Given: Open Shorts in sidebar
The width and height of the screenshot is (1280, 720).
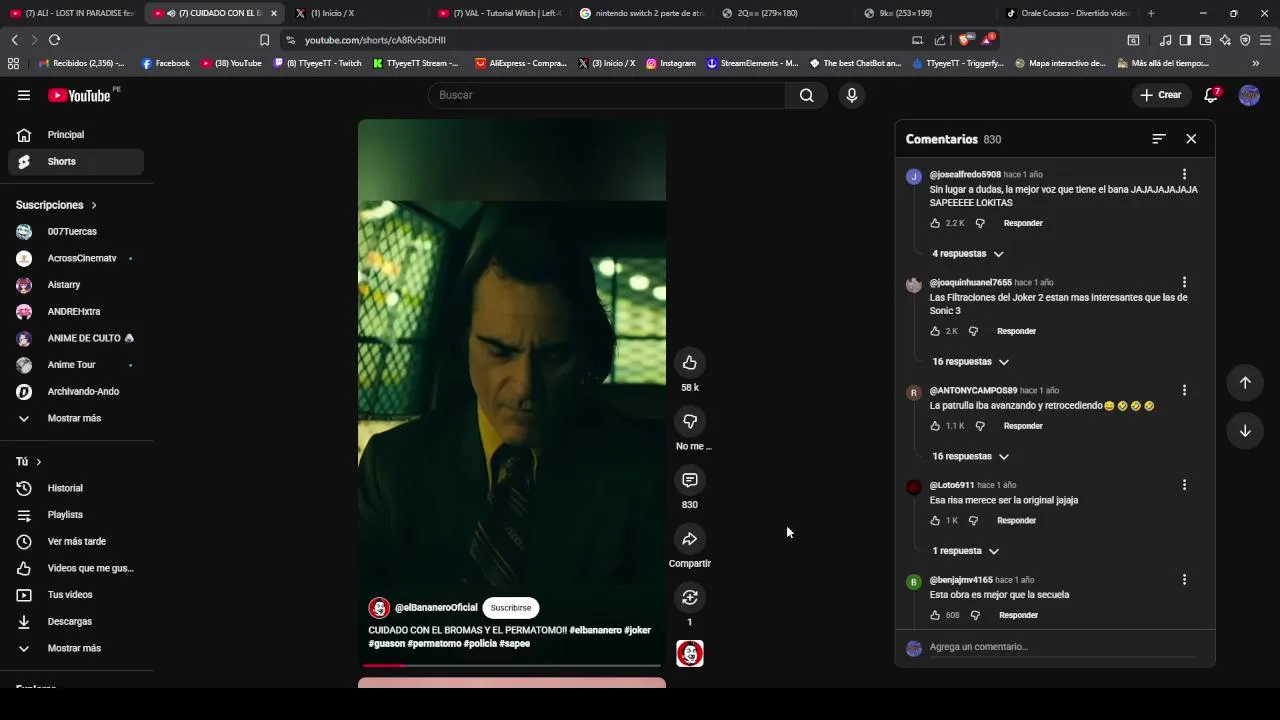Looking at the screenshot, I should click(x=76, y=161).
